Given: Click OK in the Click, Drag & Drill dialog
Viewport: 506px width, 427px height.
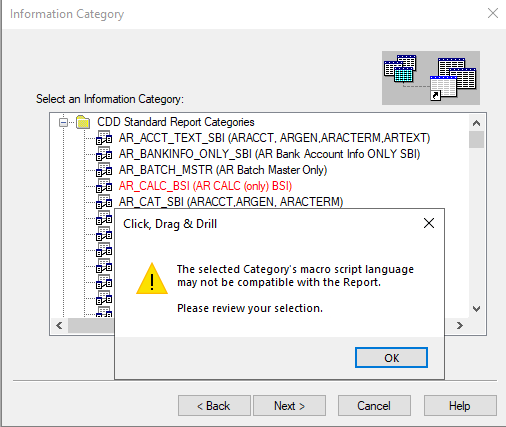Looking at the screenshot, I should coord(391,358).
